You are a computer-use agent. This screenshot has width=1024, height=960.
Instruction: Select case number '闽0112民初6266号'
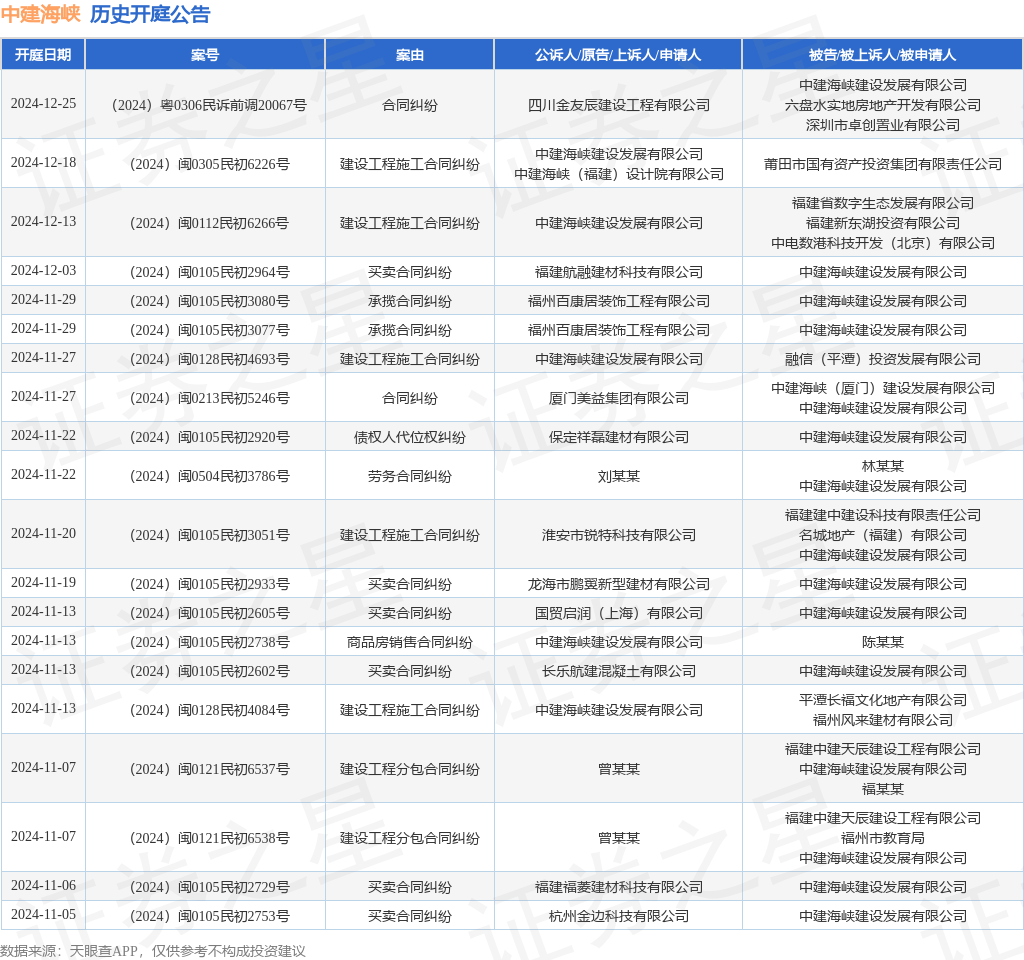coord(233,223)
